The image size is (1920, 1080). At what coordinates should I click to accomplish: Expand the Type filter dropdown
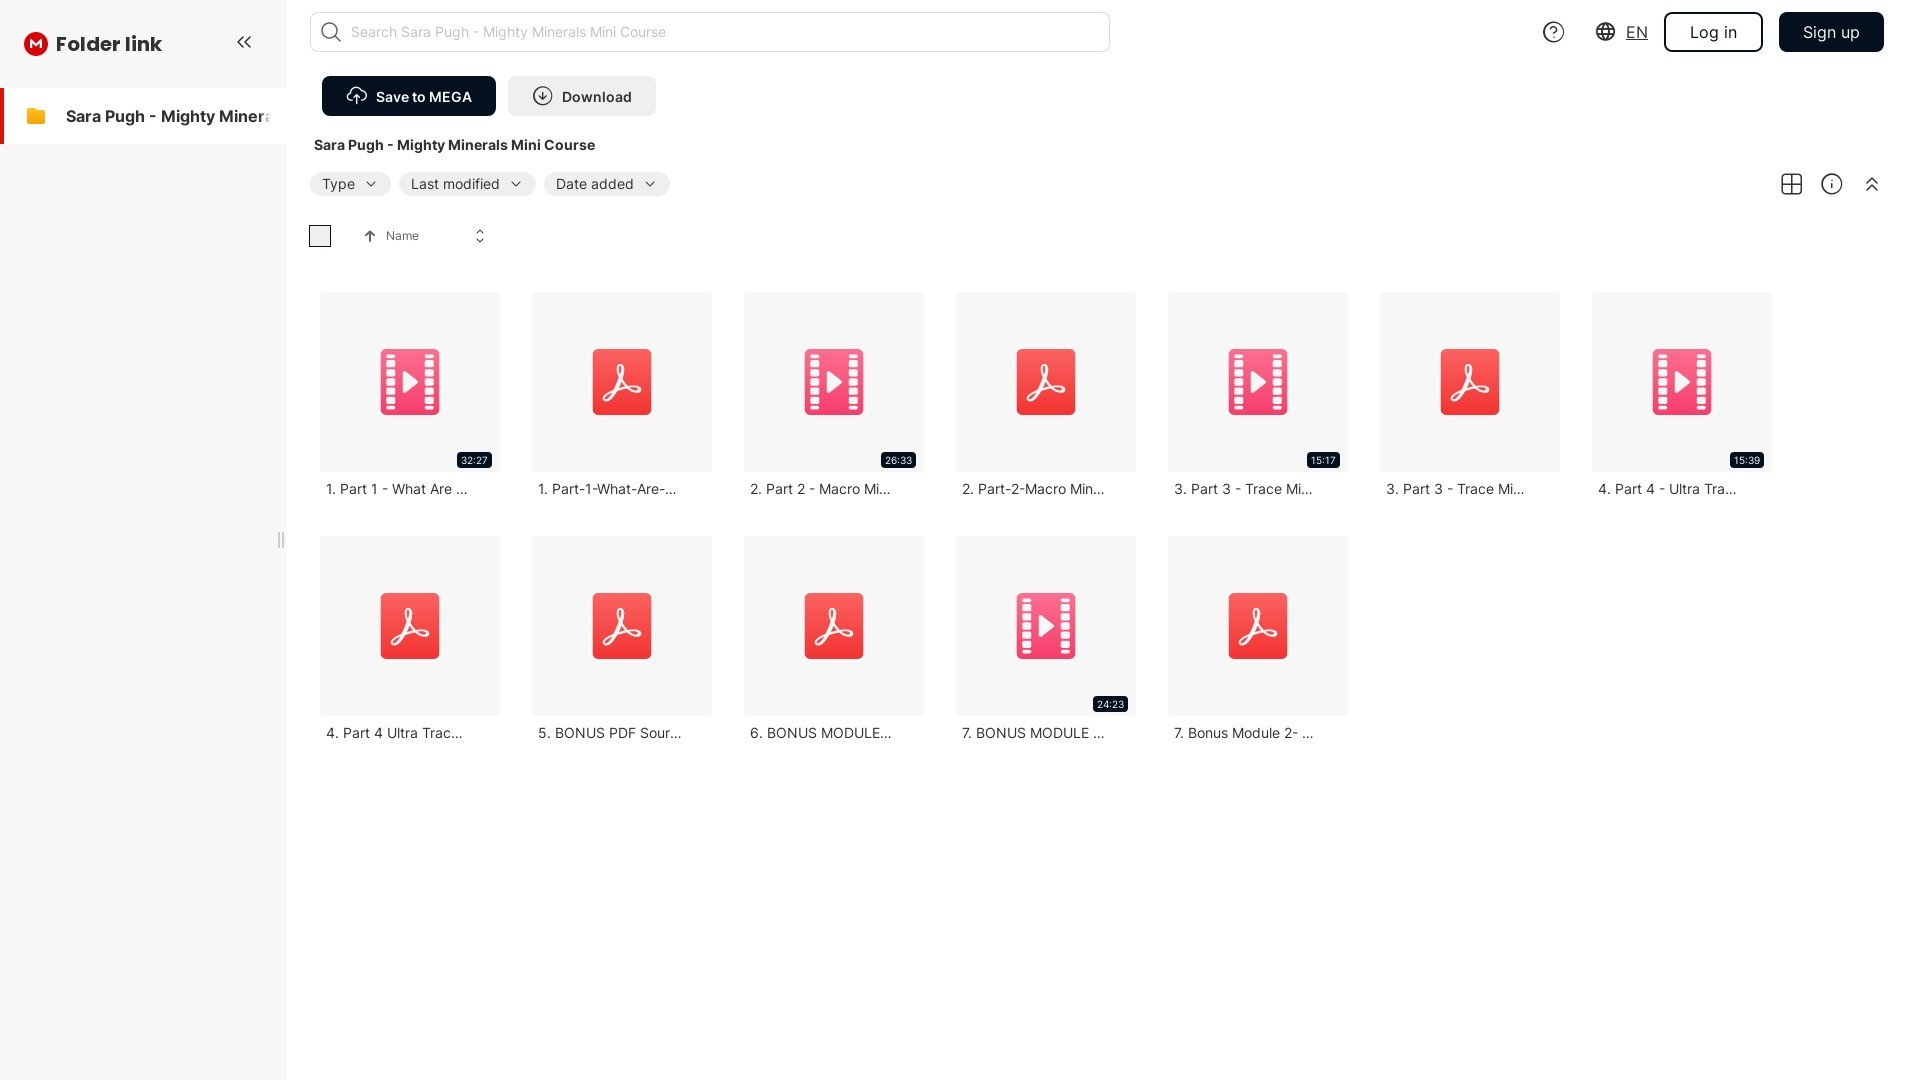click(349, 184)
